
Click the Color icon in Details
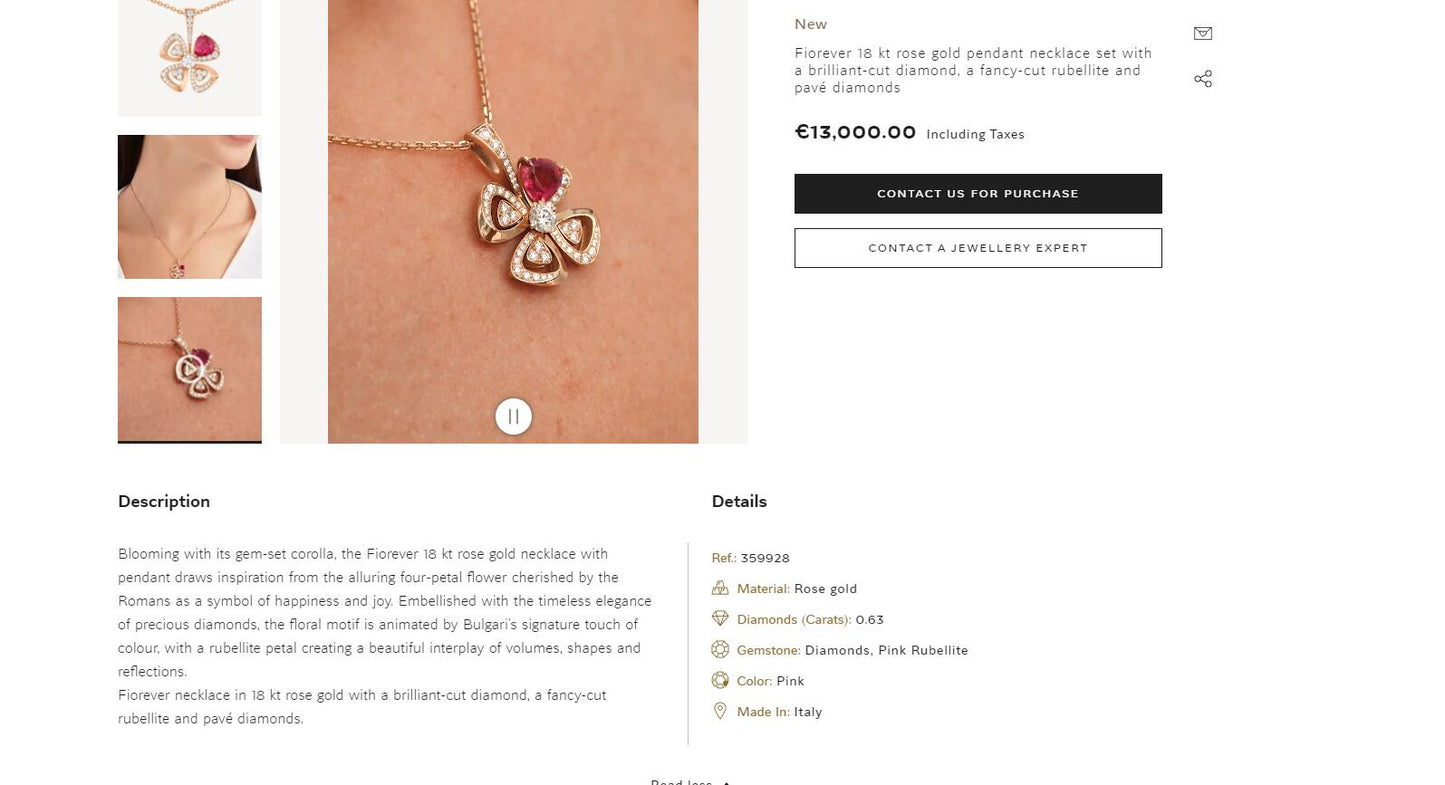coord(720,681)
